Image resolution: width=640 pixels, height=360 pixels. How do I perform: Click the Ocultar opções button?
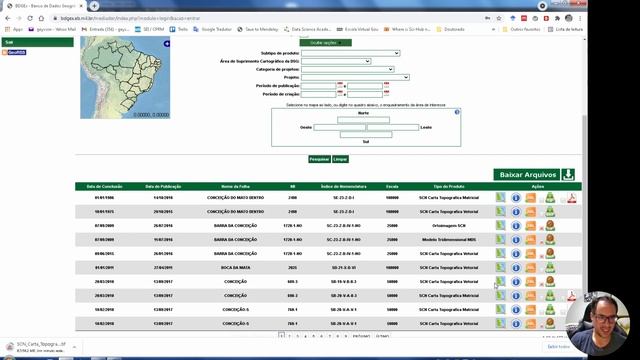pos(325,43)
